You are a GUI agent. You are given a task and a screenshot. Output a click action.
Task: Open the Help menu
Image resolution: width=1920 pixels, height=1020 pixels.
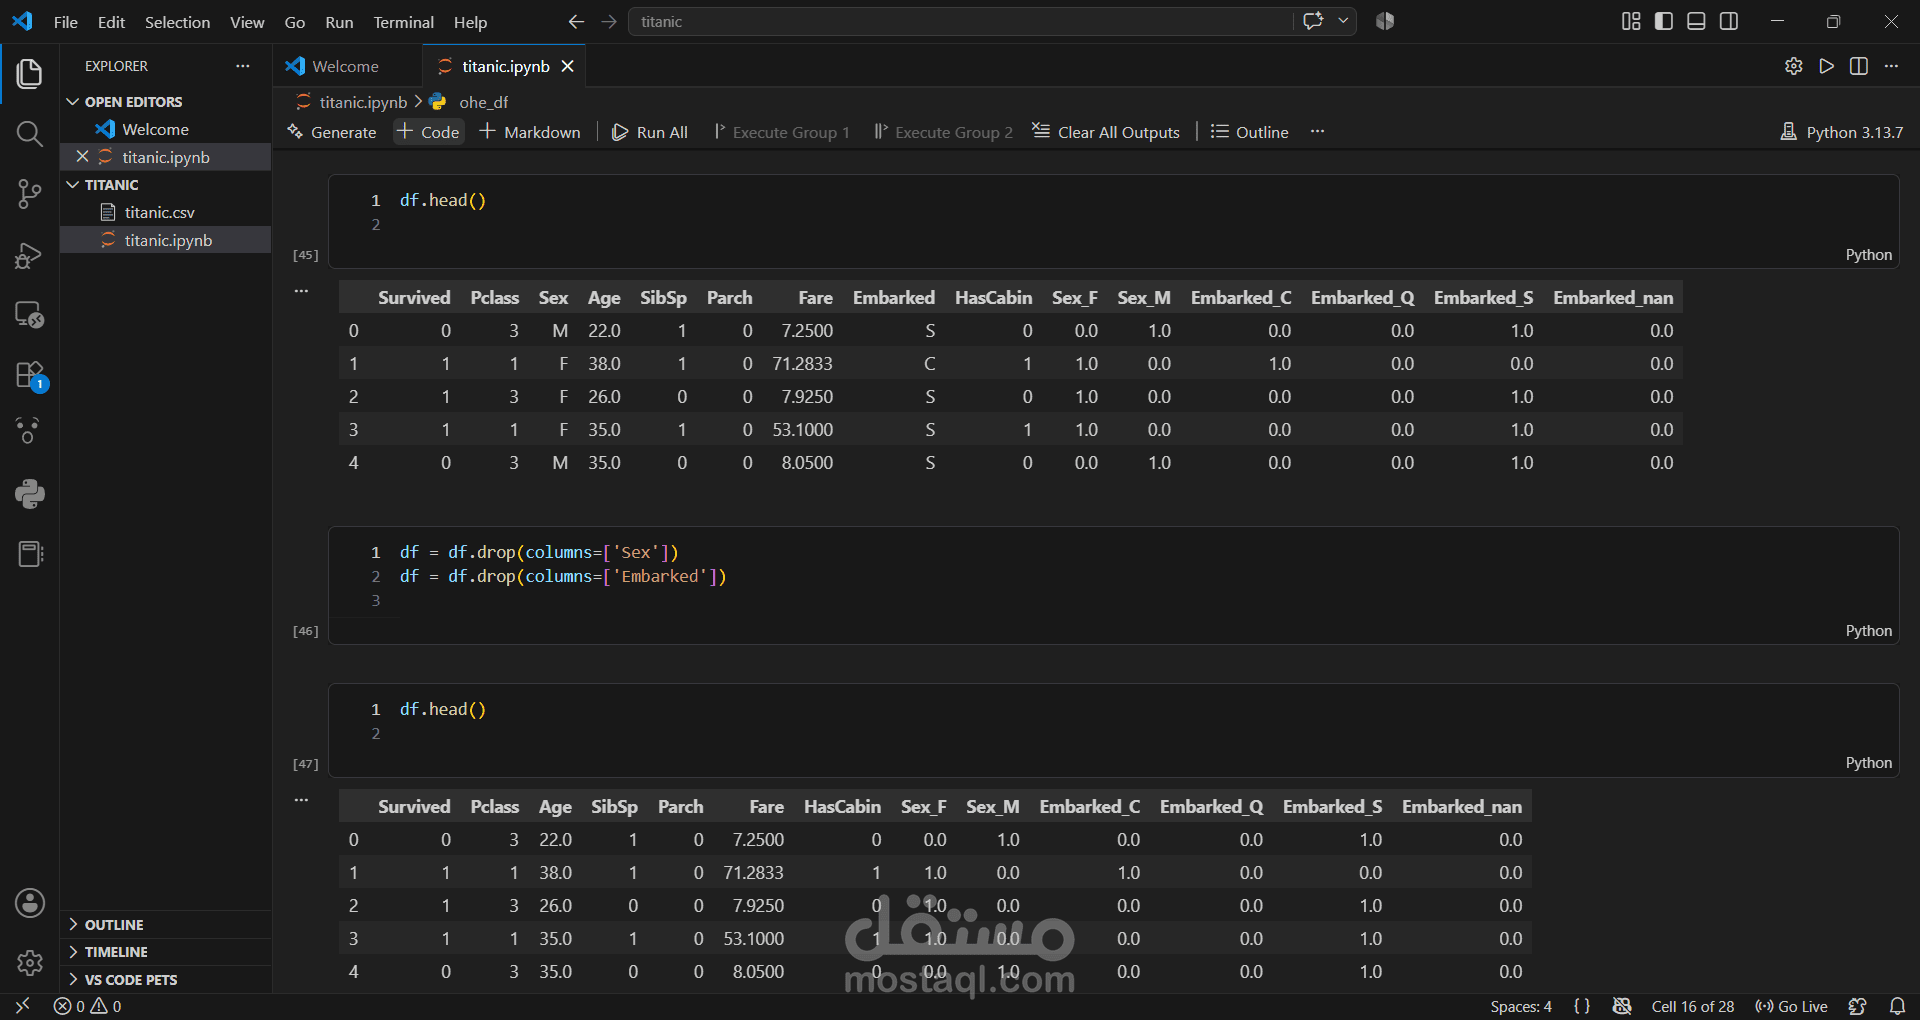click(x=470, y=22)
